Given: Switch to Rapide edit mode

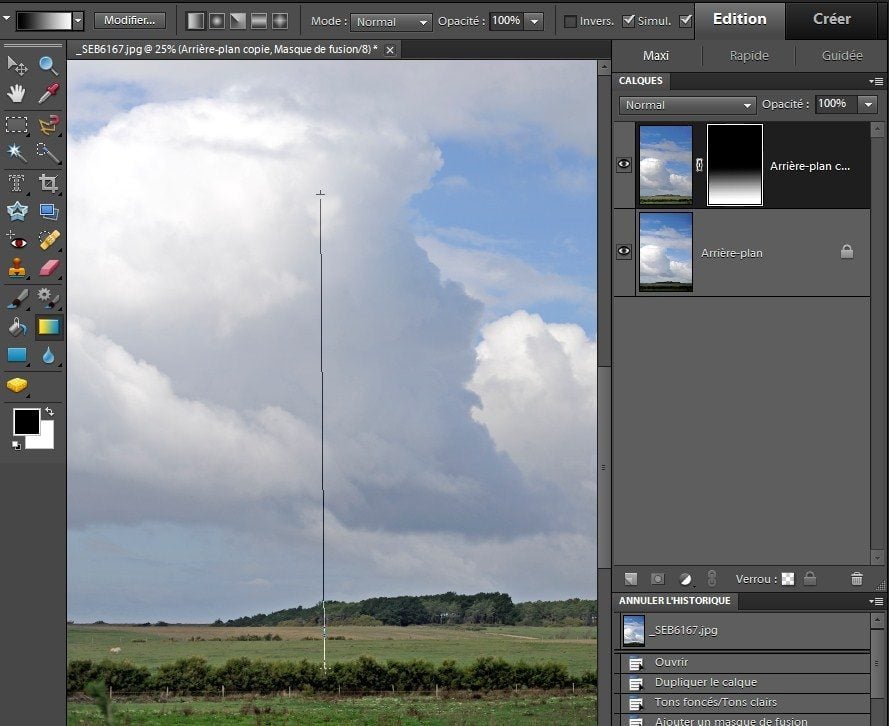Looking at the screenshot, I should coord(749,56).
